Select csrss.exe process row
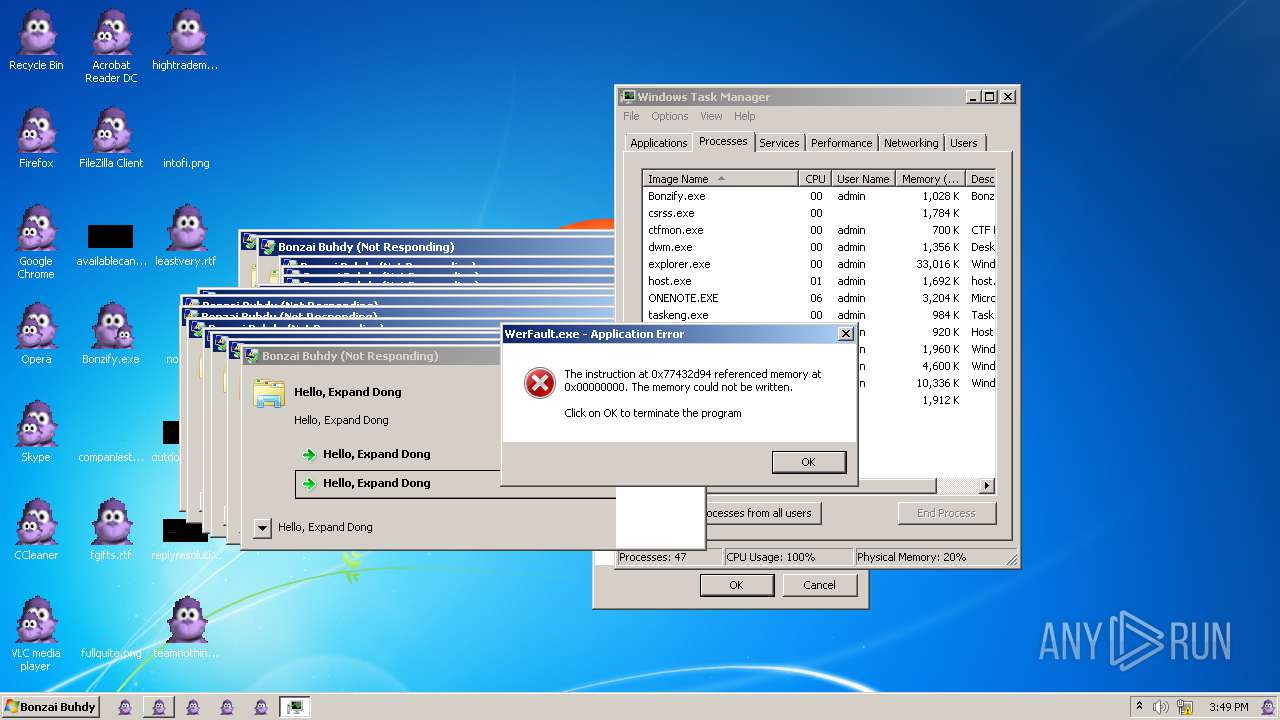This screenshot has height=720, width=1280. click(x=819, y=213)
